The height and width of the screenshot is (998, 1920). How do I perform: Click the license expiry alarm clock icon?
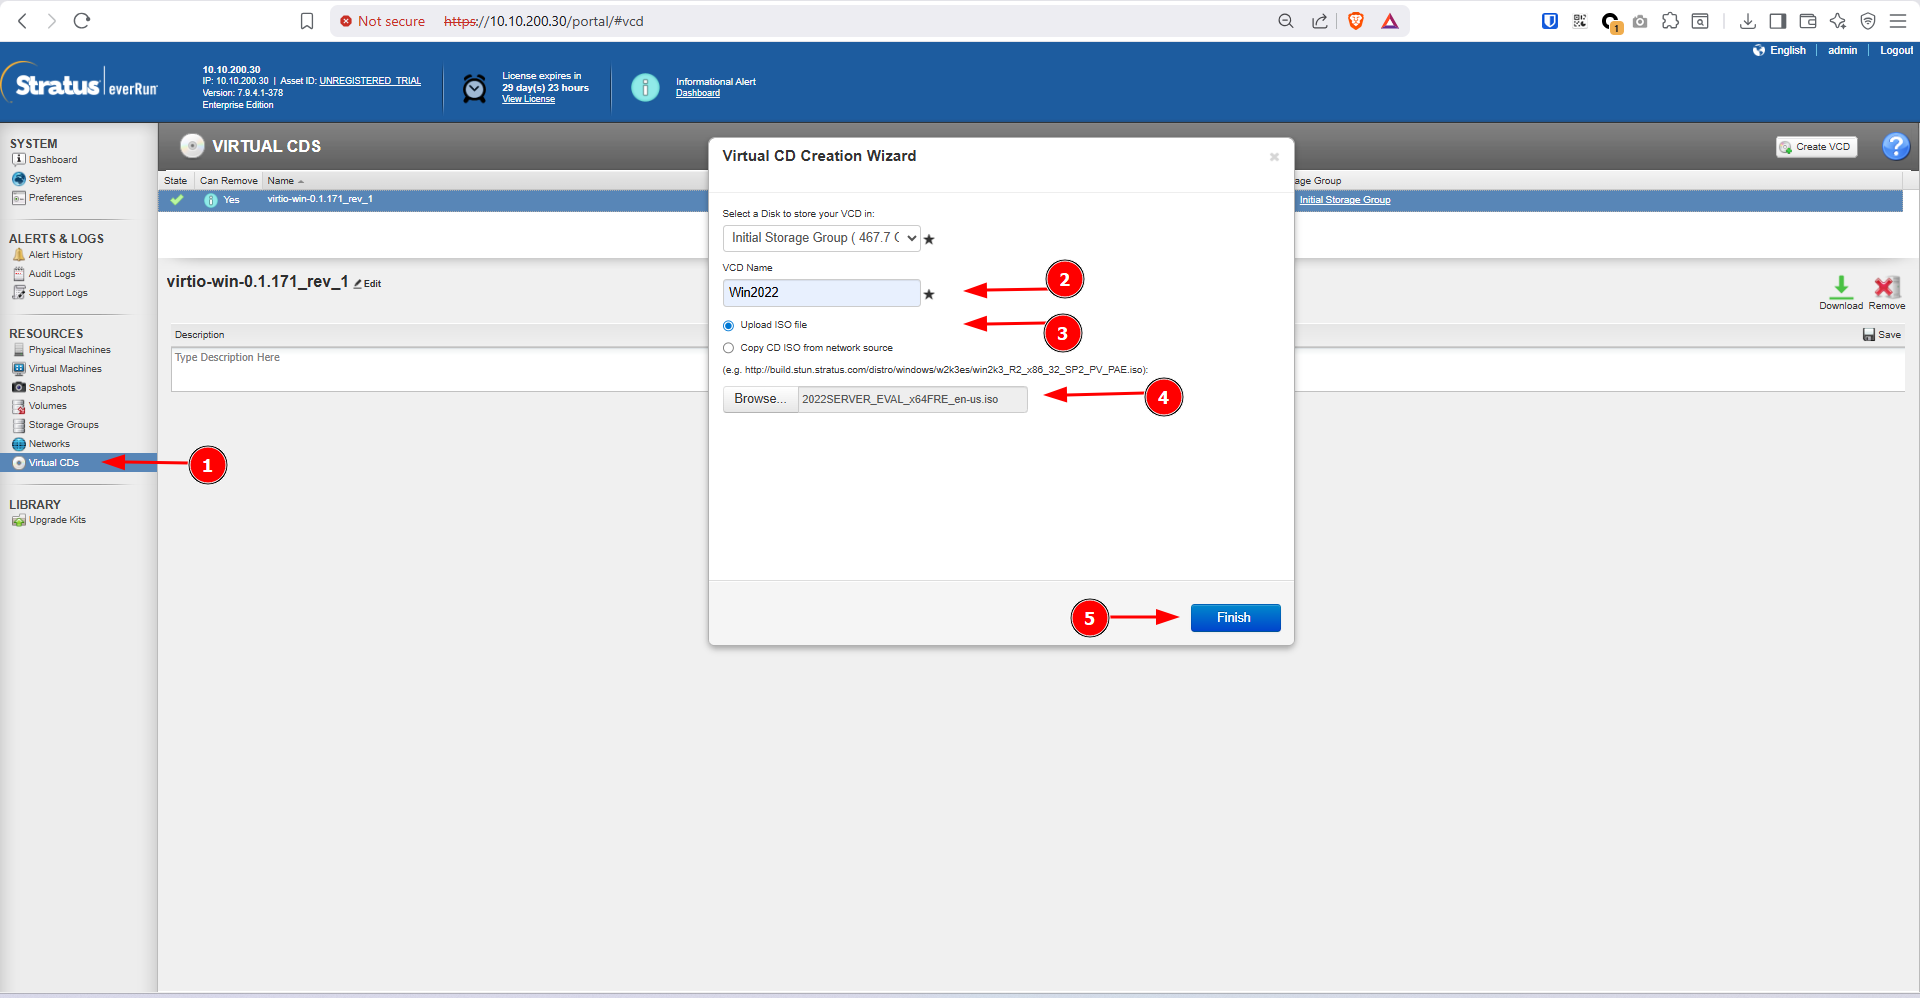point(474,88)
